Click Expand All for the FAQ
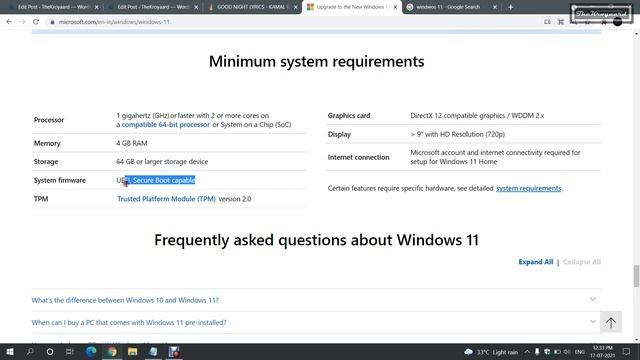The height and width of the screenshot is (360, 640). pos(536,262)
